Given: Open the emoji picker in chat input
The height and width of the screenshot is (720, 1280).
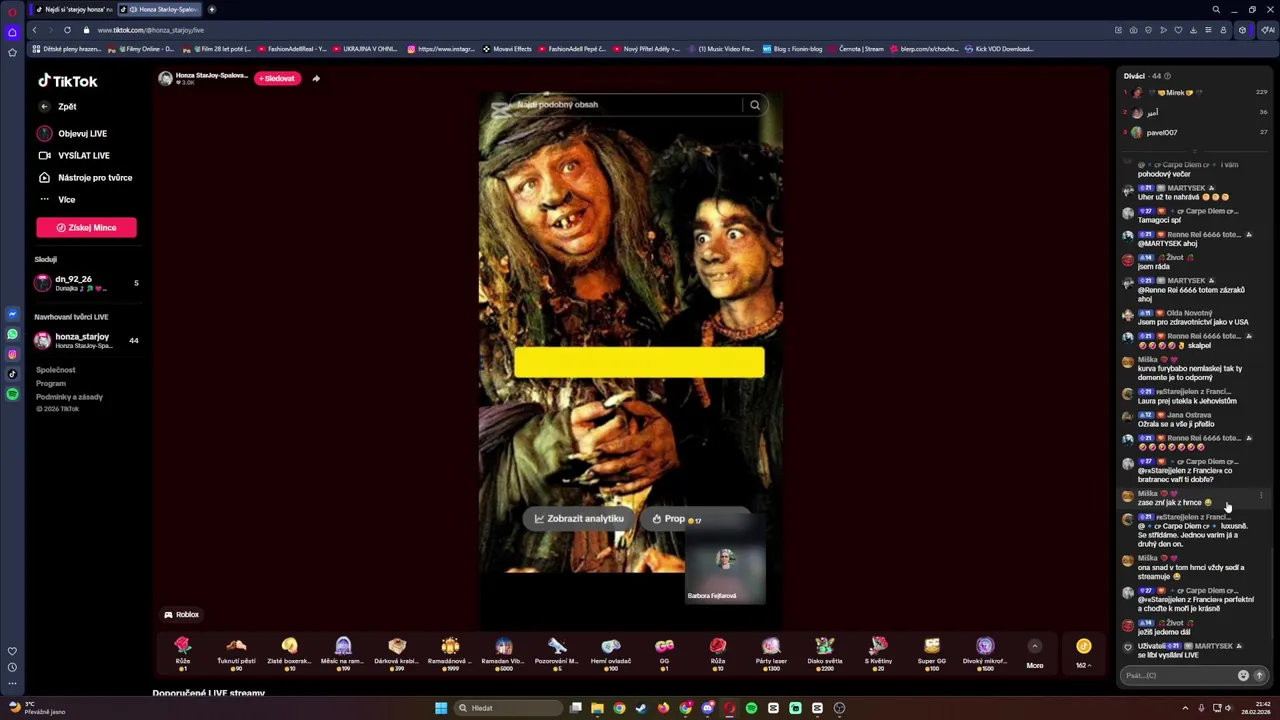Looking at the screenshot, I should click(x=1243, y=675).
